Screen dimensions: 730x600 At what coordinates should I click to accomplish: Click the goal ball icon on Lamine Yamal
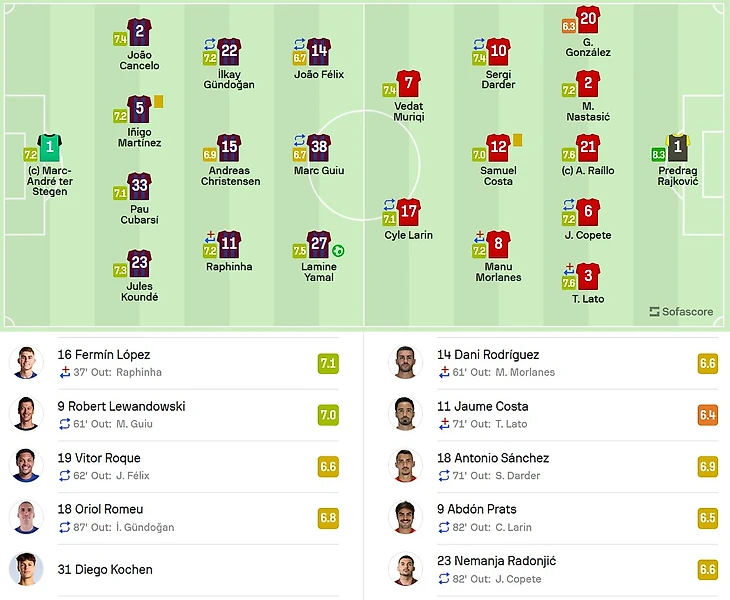[x=339, y=251]
